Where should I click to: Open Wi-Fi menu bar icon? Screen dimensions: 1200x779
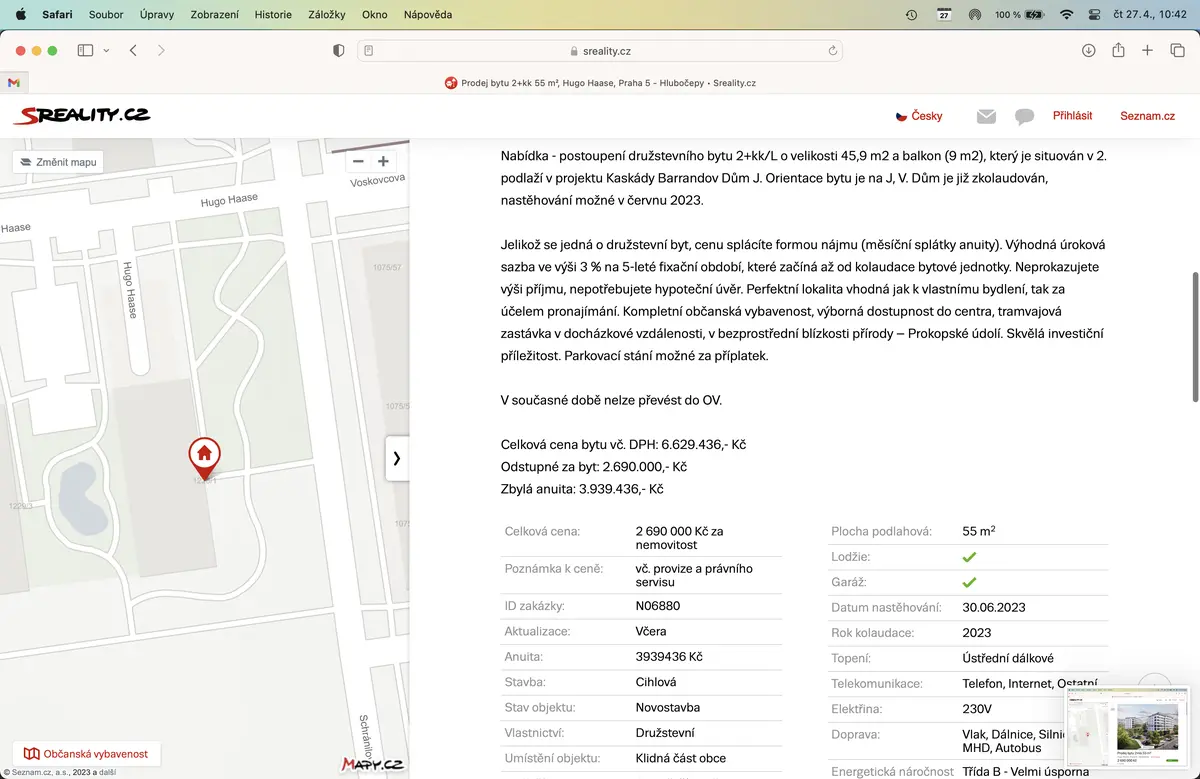click(1066, 15)
